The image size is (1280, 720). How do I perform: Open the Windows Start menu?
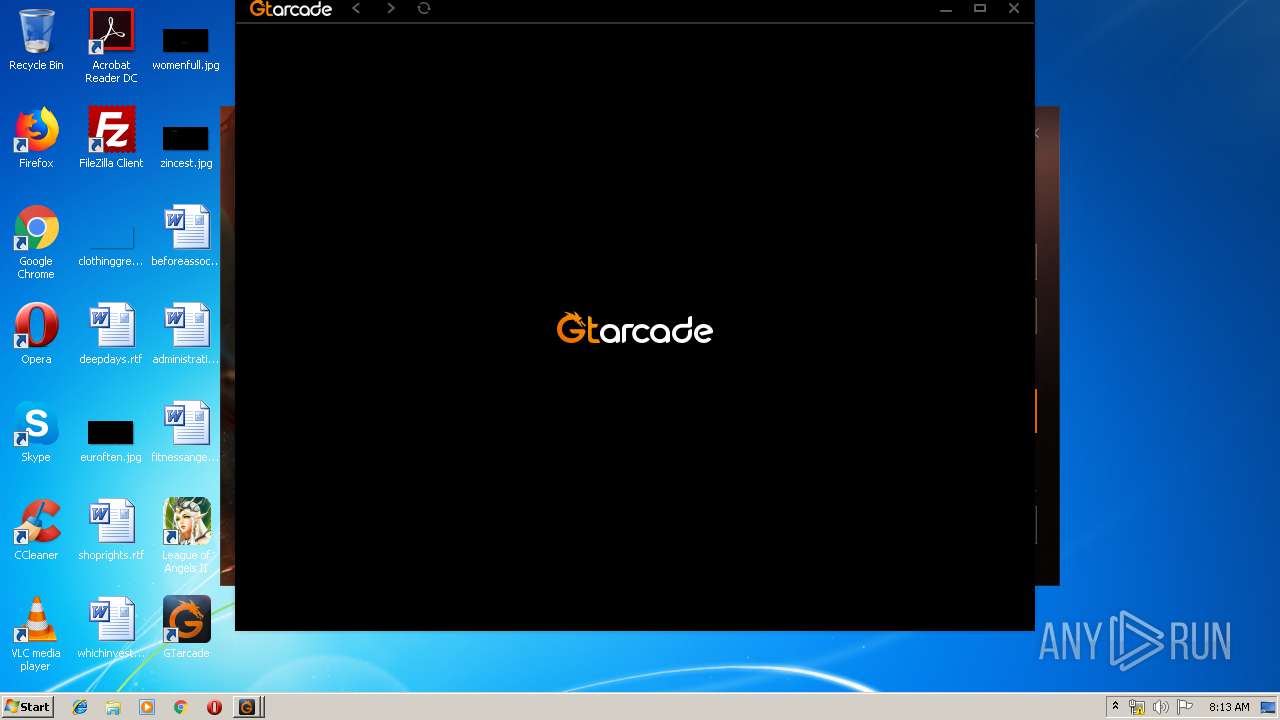[28, 707]
